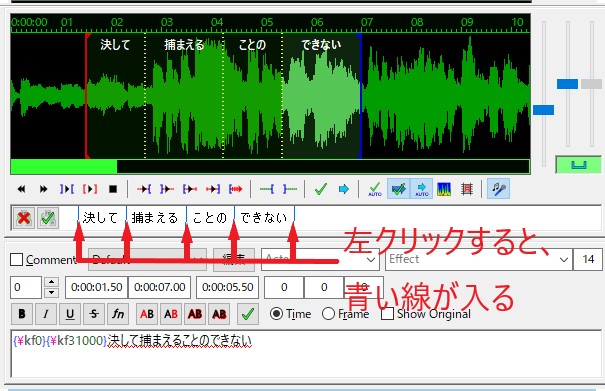Click the left margin field
Viewport: 605px width, 391px height.
point(284,288)
